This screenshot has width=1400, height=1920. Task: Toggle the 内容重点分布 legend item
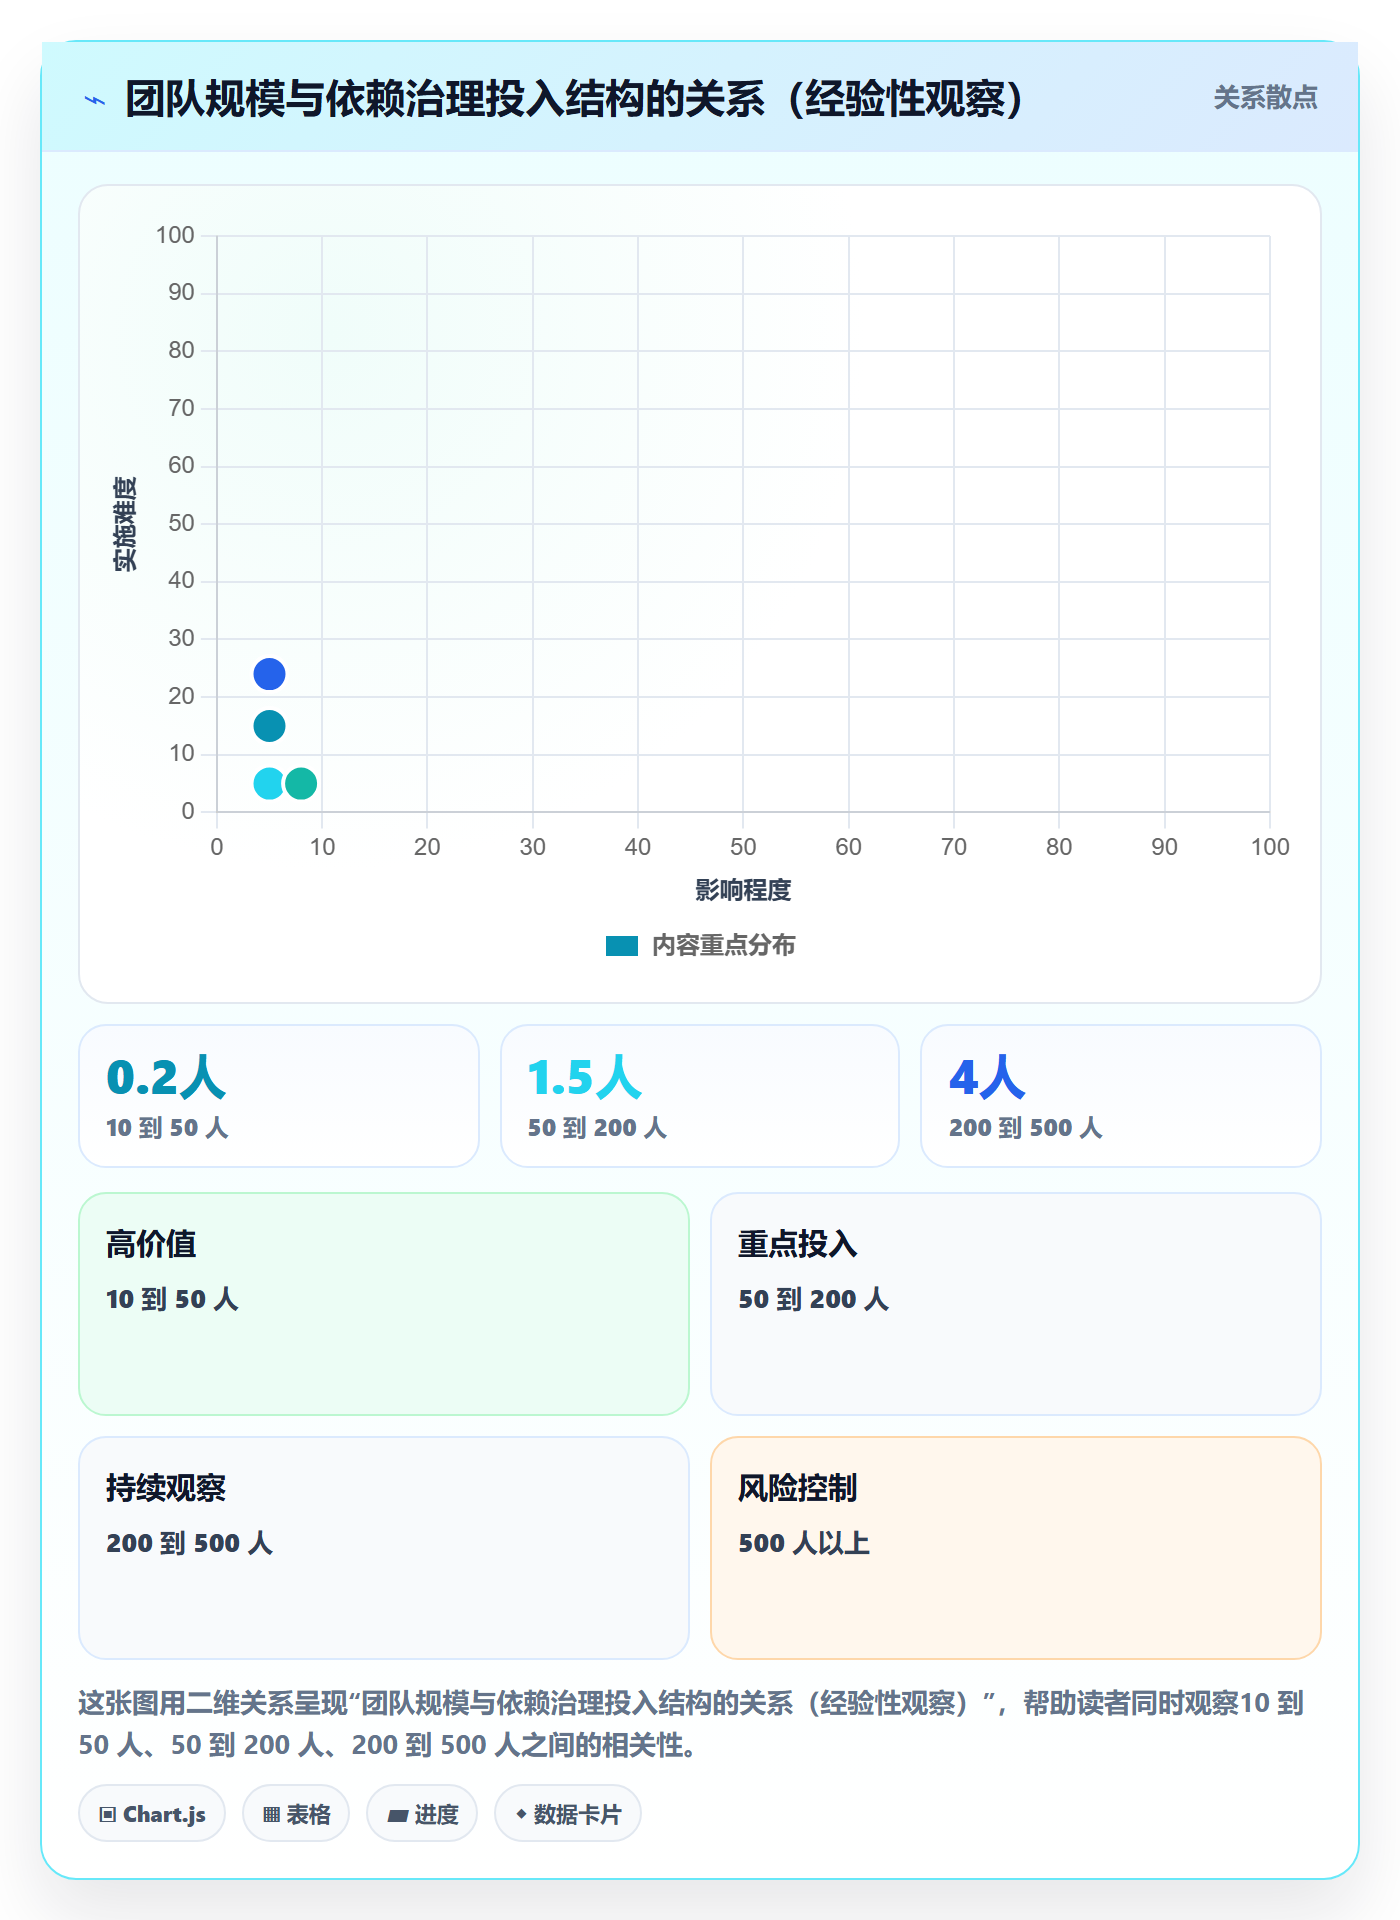pos(700,945)
